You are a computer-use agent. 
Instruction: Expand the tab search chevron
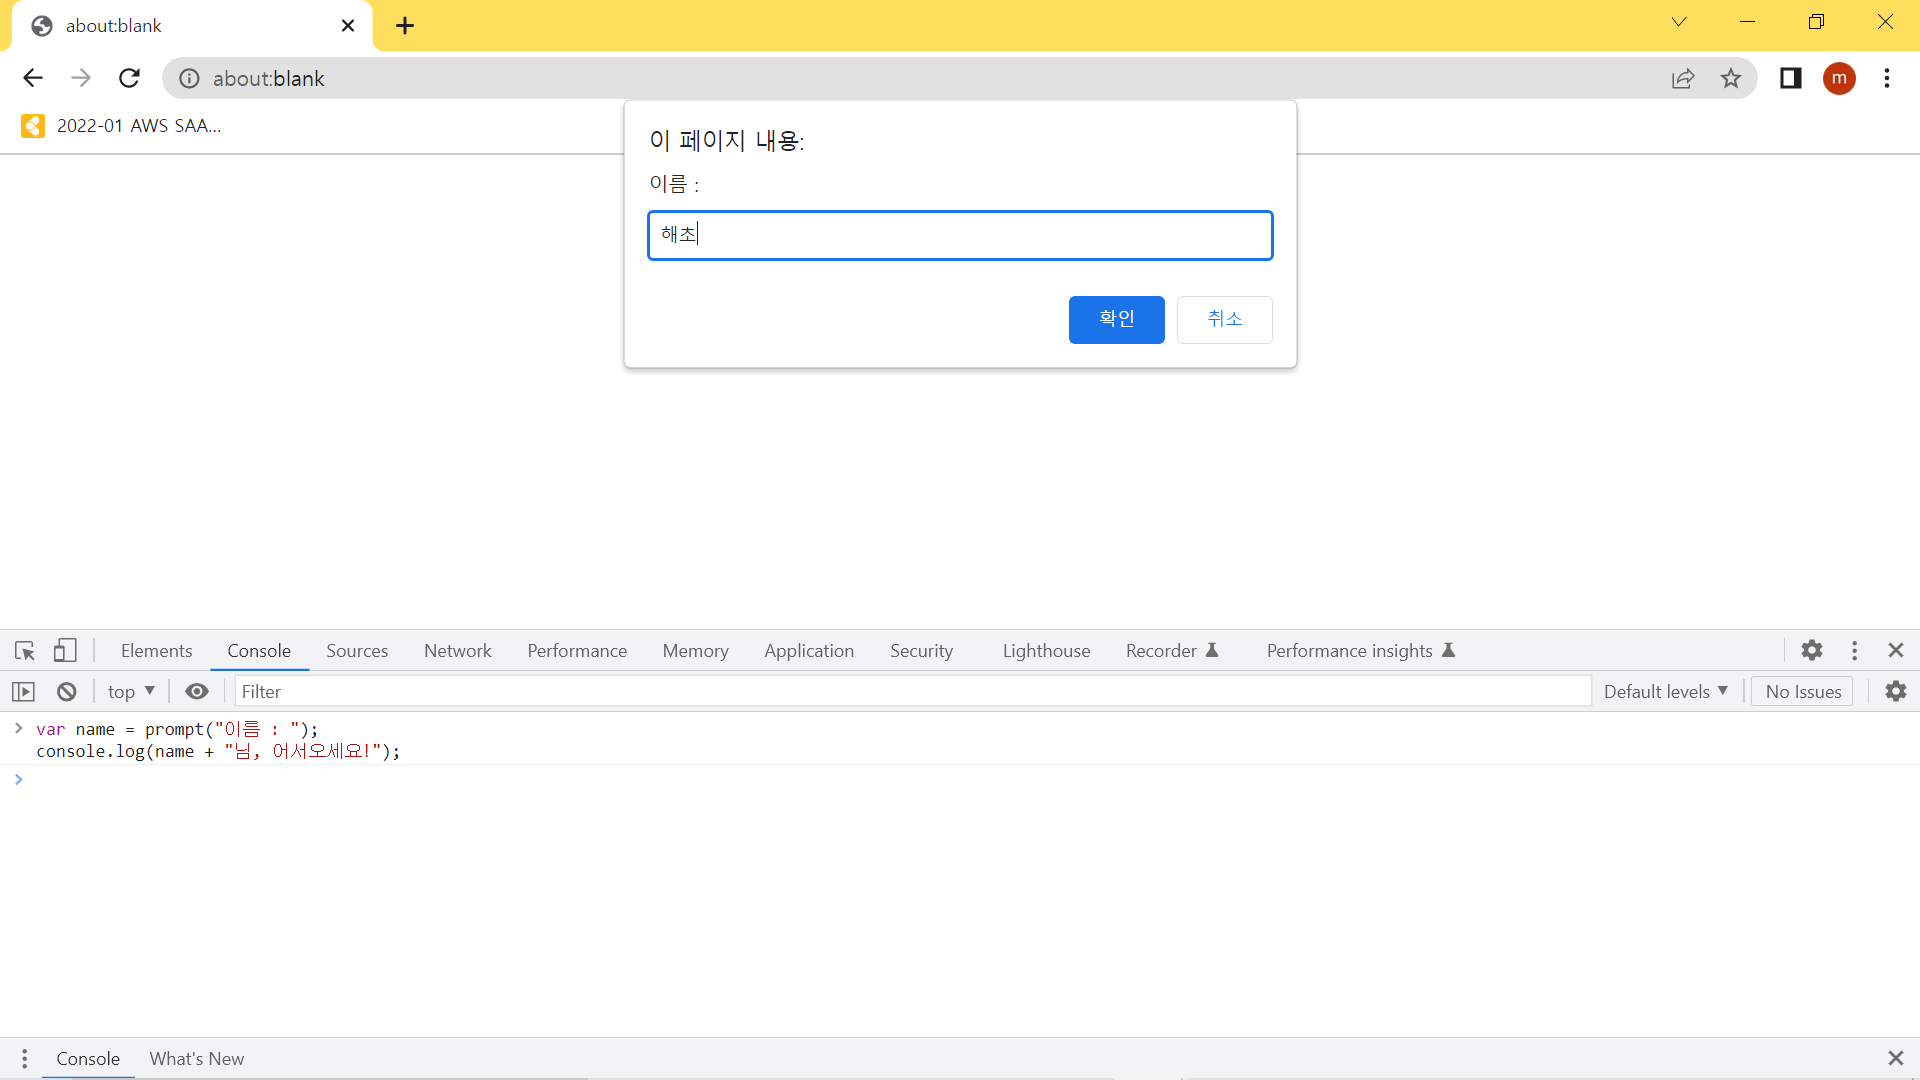tap(1679, 22)
